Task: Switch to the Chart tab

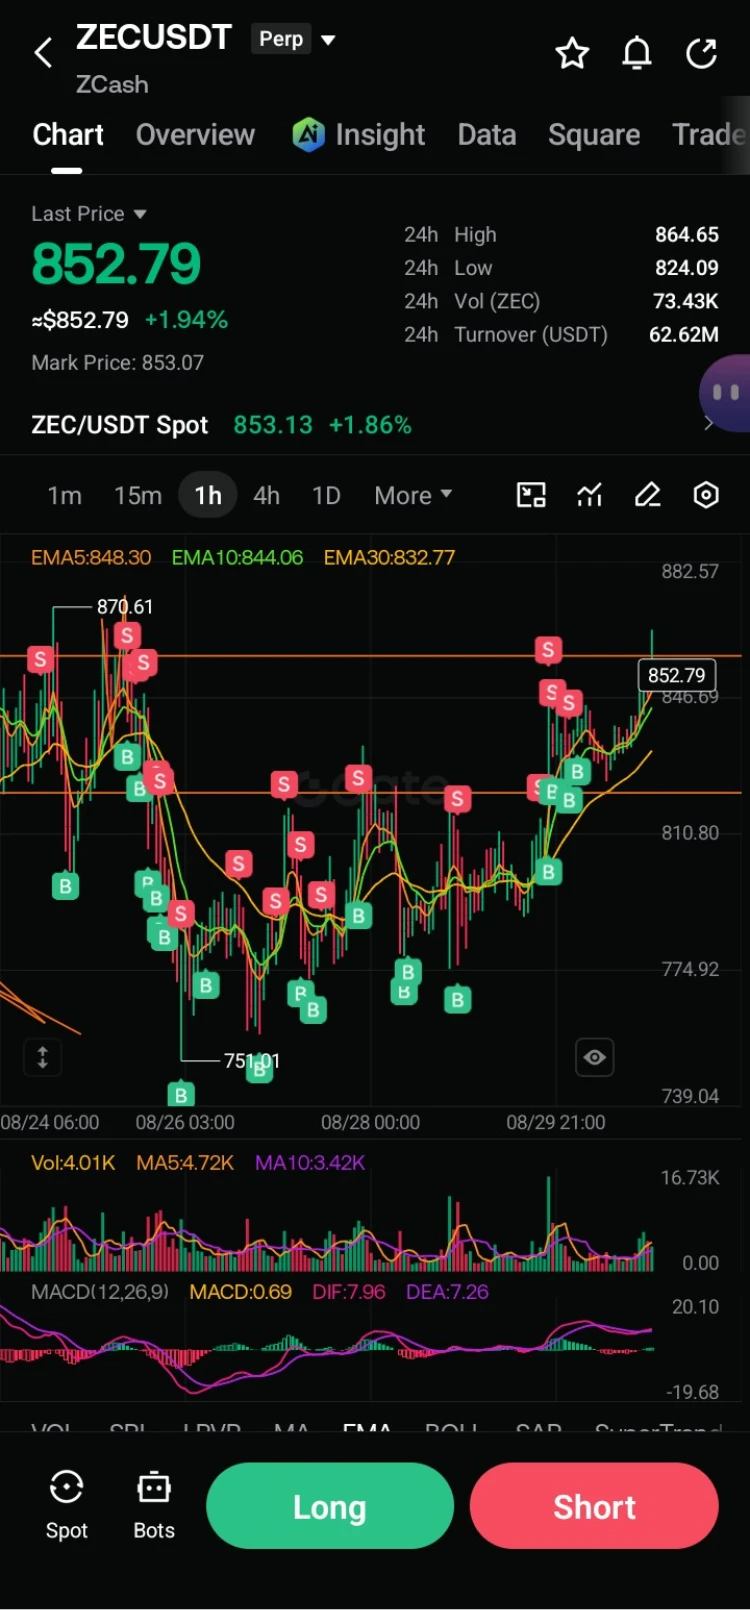Action: [x=68, y=135]
